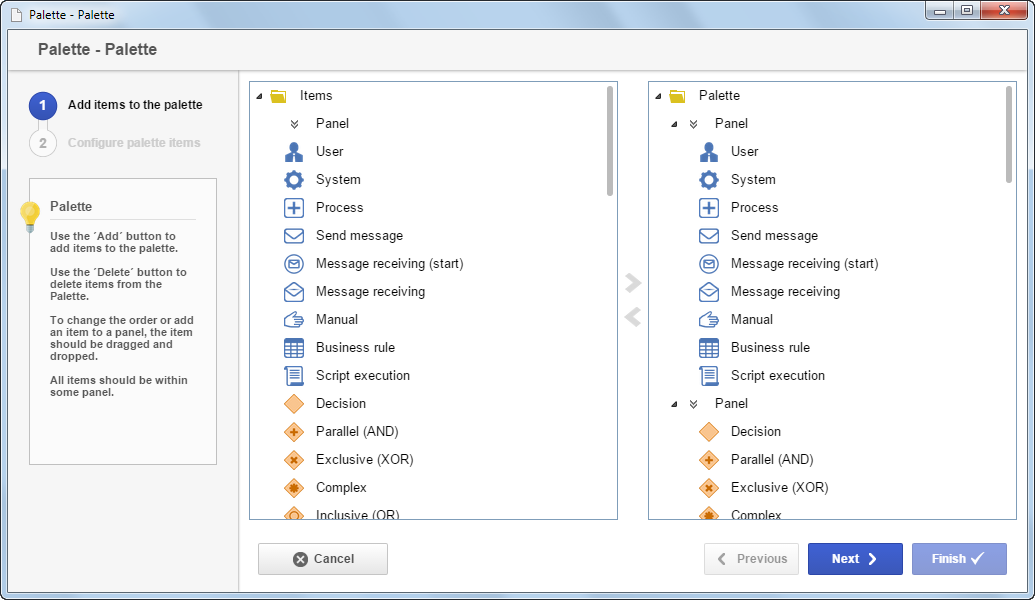This screenshot has height=600, width=1035.
Task: Click Send message envelope icon in Palette tree
Action: tap(709, 236)
